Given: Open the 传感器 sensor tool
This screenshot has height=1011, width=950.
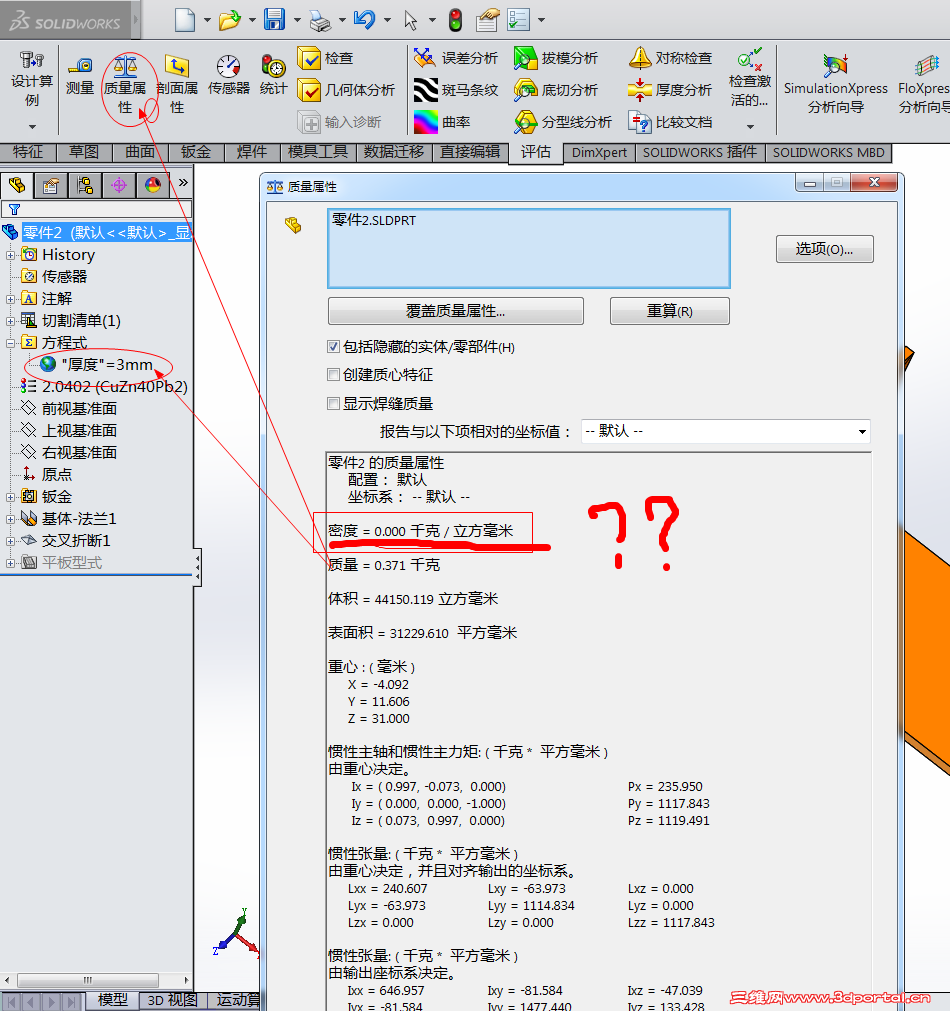Looking at the screenshot, I should point(228,77).
